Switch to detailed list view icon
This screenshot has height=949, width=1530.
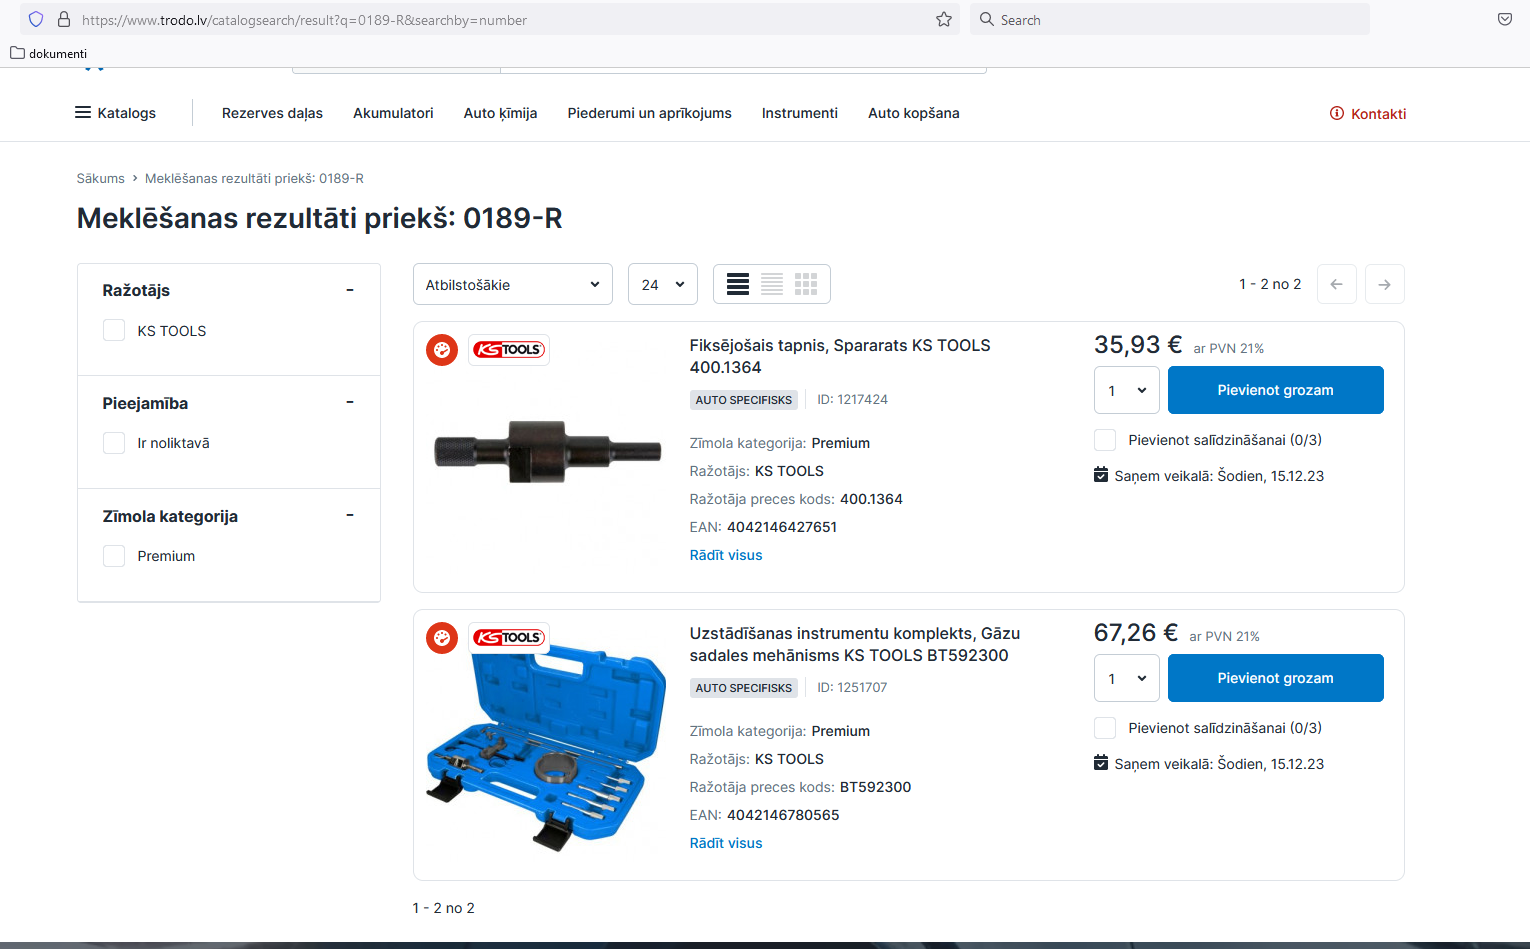pos(738,284)
